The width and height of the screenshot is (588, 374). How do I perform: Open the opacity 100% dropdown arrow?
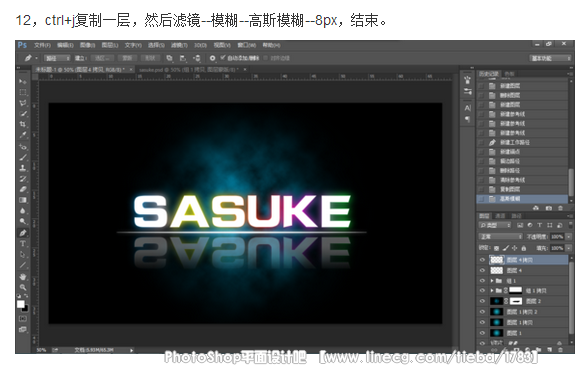[568, 237]
